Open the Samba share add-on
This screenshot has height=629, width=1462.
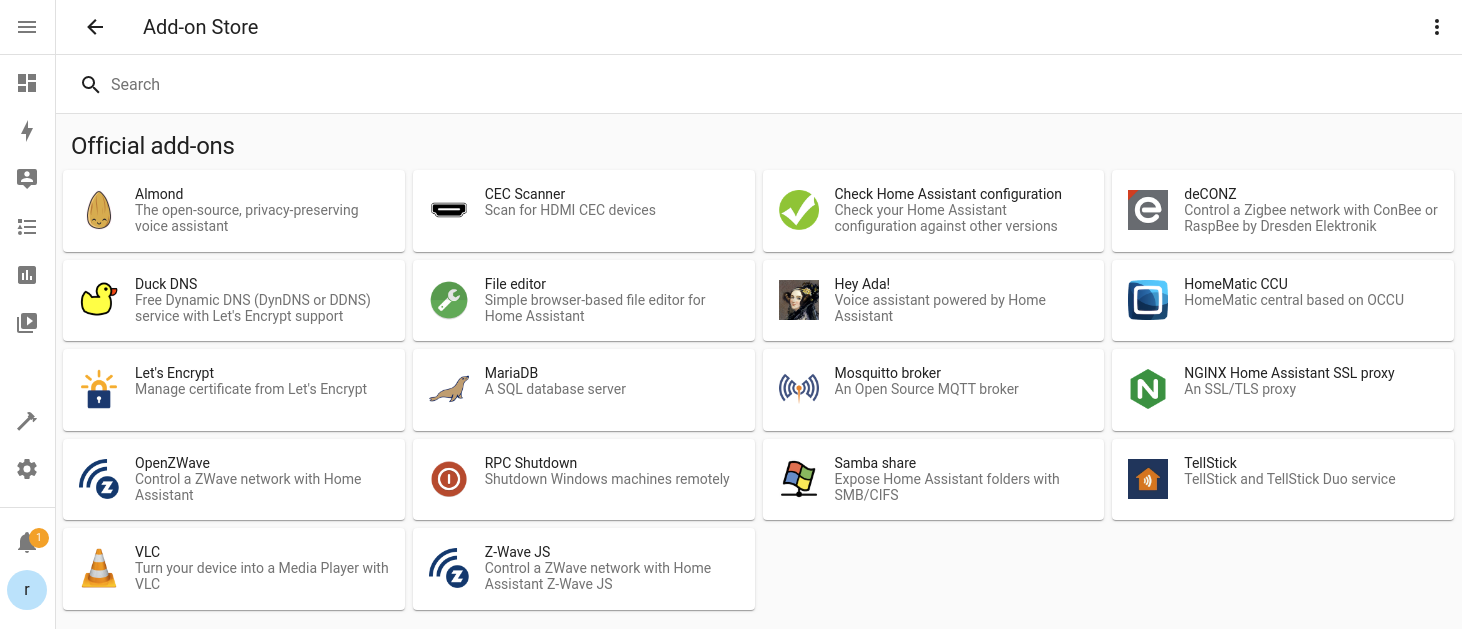932,479
